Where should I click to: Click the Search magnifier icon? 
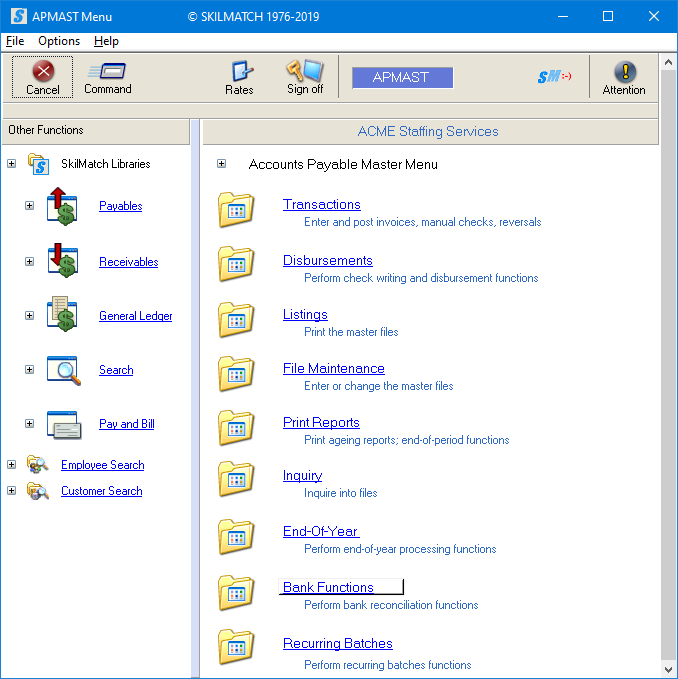coord(64,370)
